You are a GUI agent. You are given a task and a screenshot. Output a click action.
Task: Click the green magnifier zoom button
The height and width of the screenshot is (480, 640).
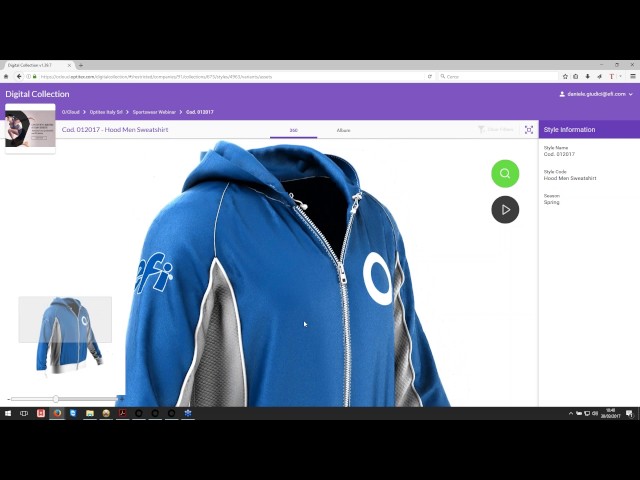pos(505,173)
